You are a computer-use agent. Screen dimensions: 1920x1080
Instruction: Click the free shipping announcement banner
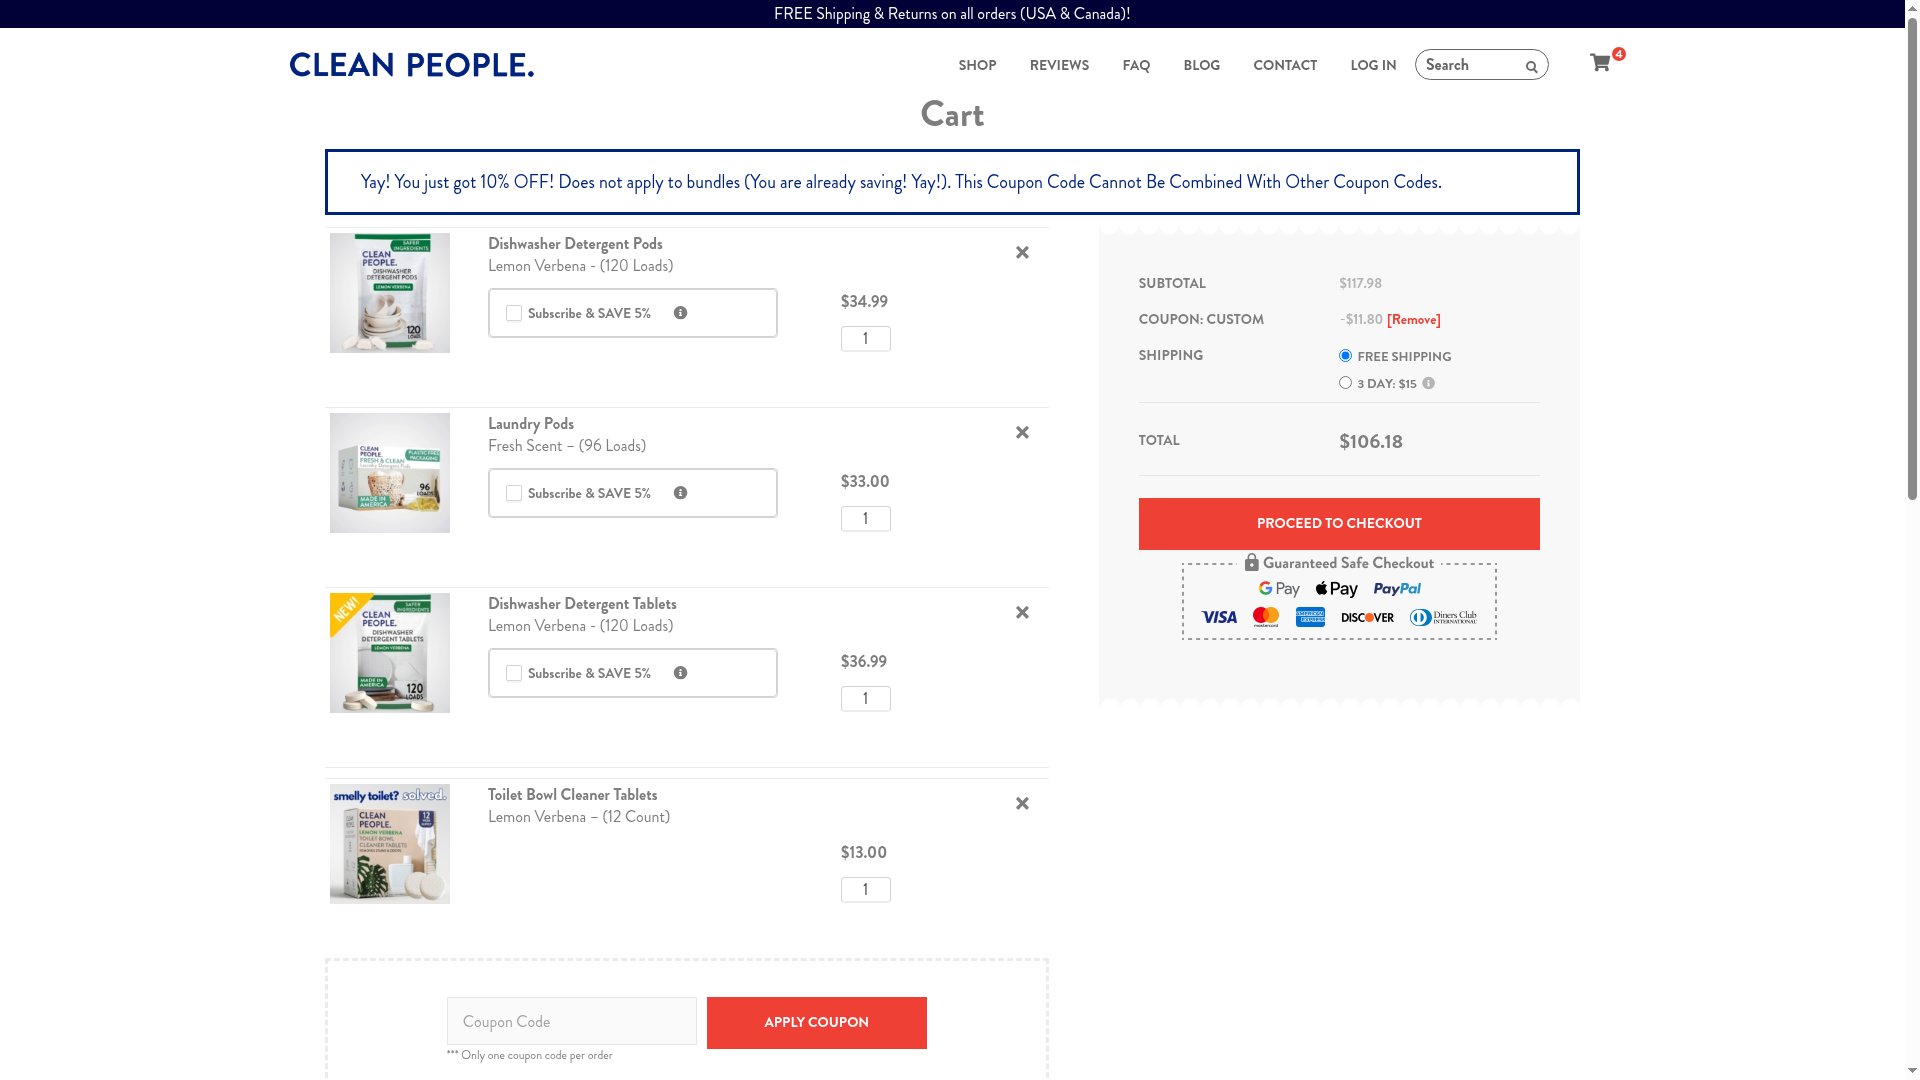click(952, 14)
